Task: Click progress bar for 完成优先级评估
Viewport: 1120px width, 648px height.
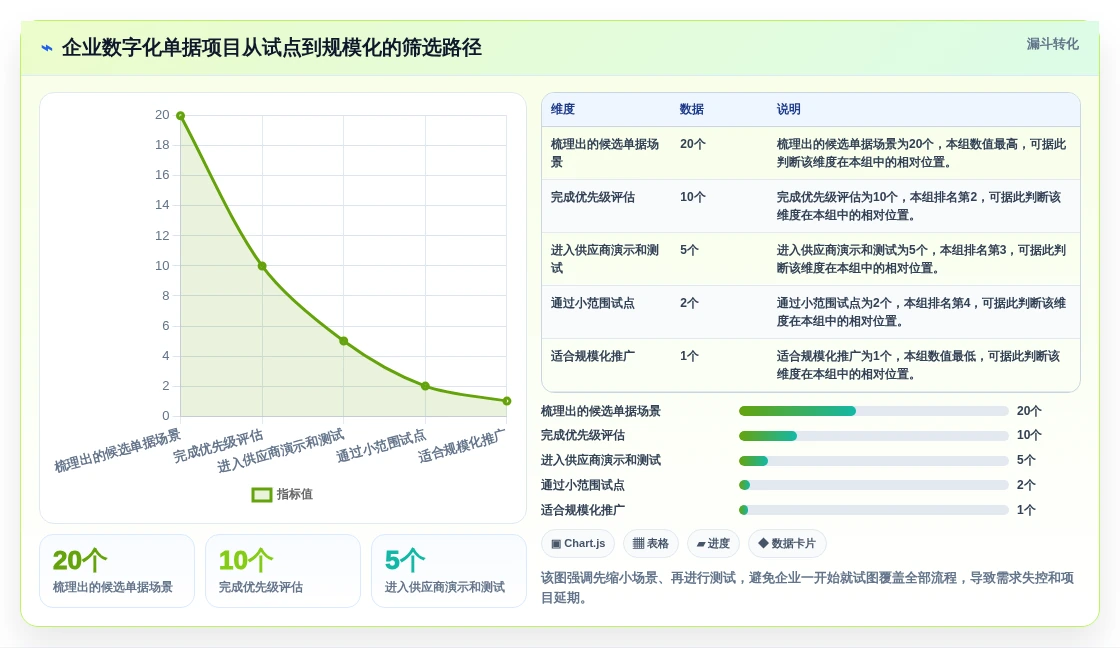Action: (x=874, y=436)
